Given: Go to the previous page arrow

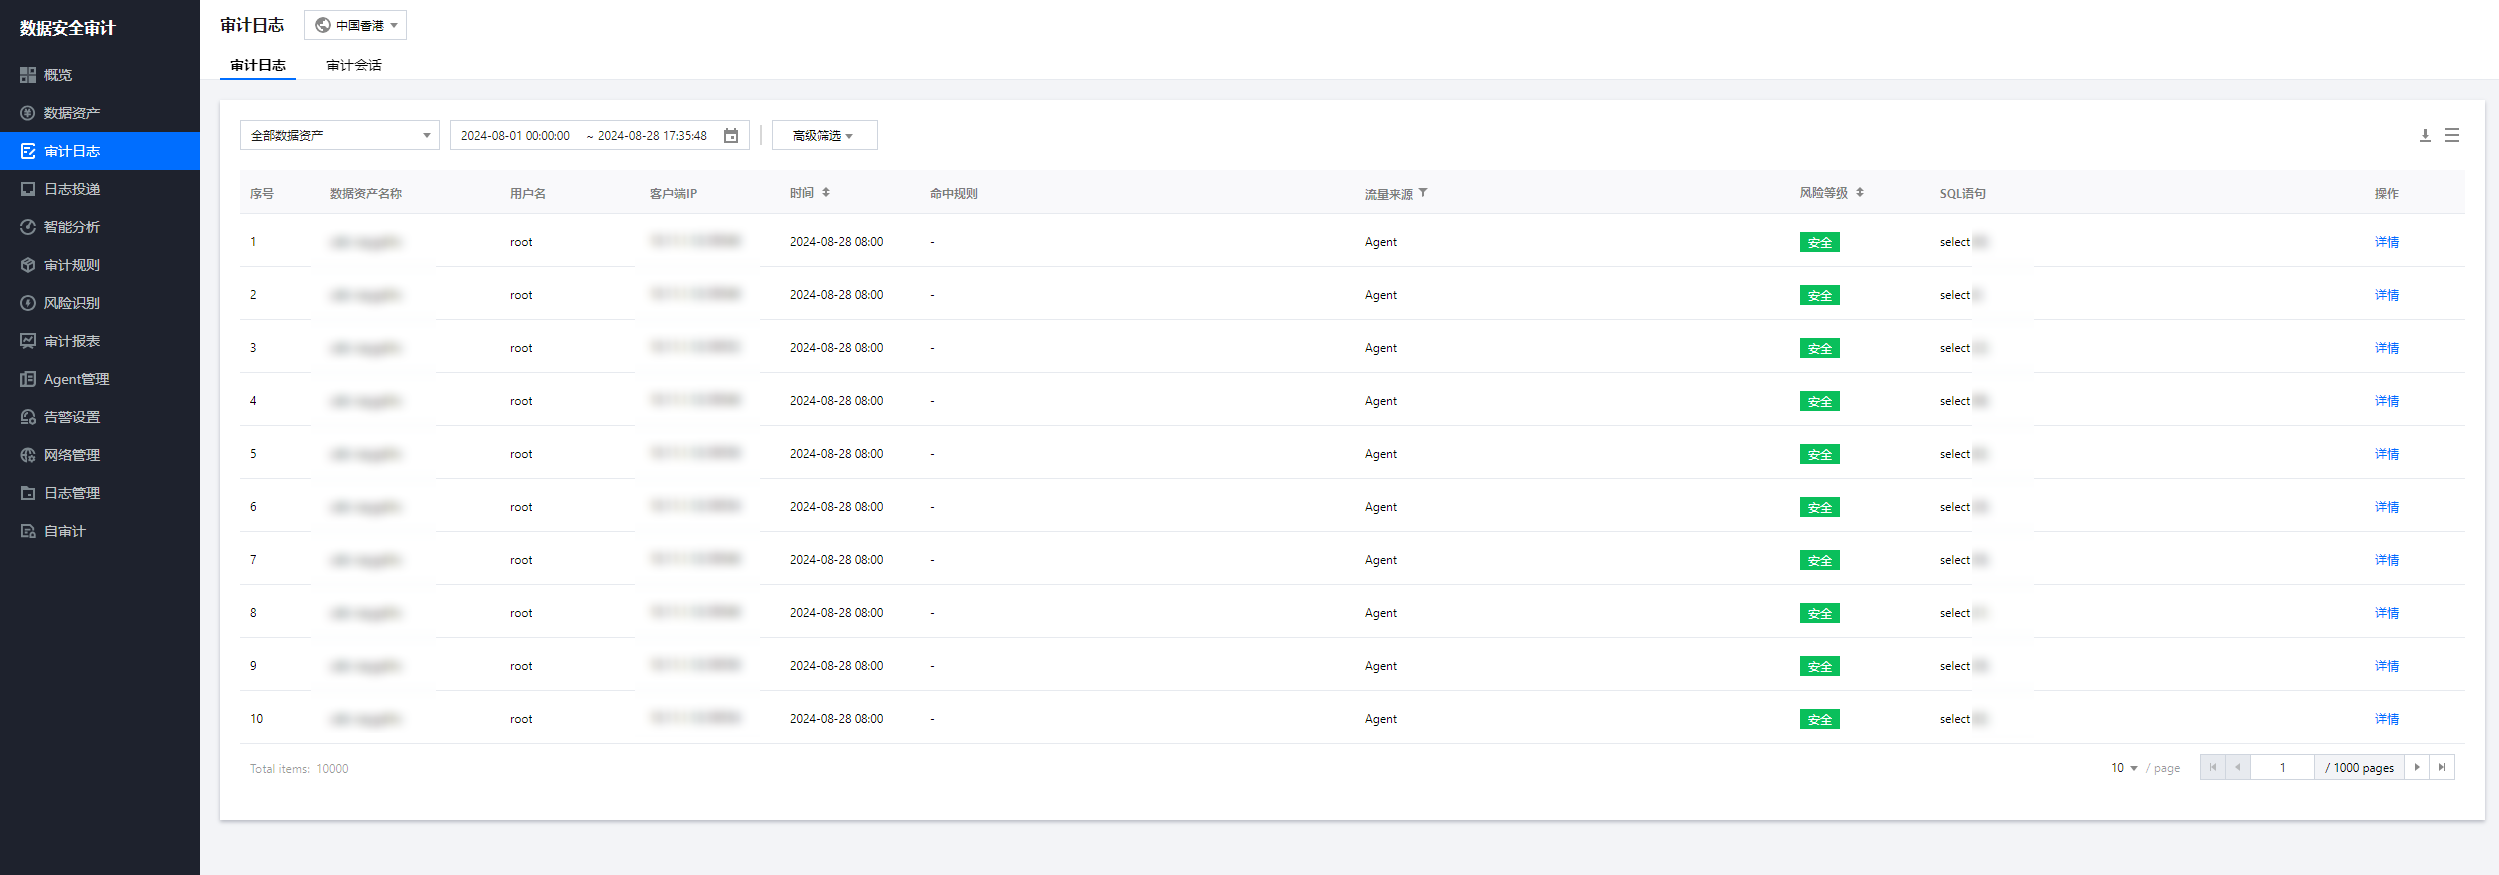Looking at the screenshot, I should click(2238, 767).
